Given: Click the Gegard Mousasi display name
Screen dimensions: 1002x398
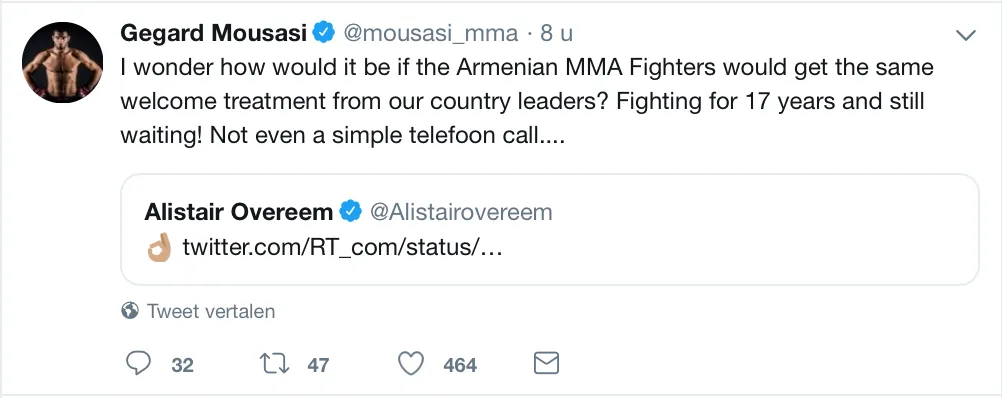Looking at the screenshot, I should pos(213,33).
